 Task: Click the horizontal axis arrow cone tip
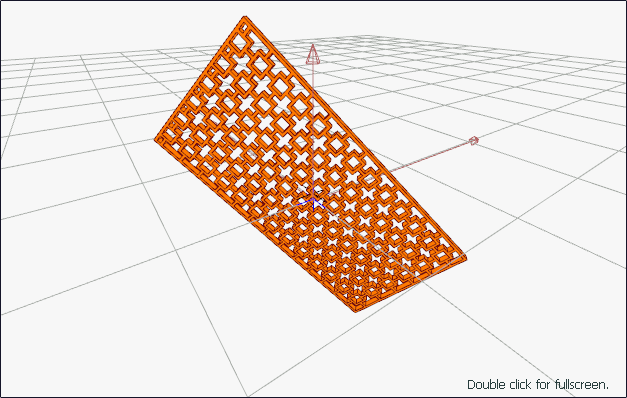[x=474, y=140]
